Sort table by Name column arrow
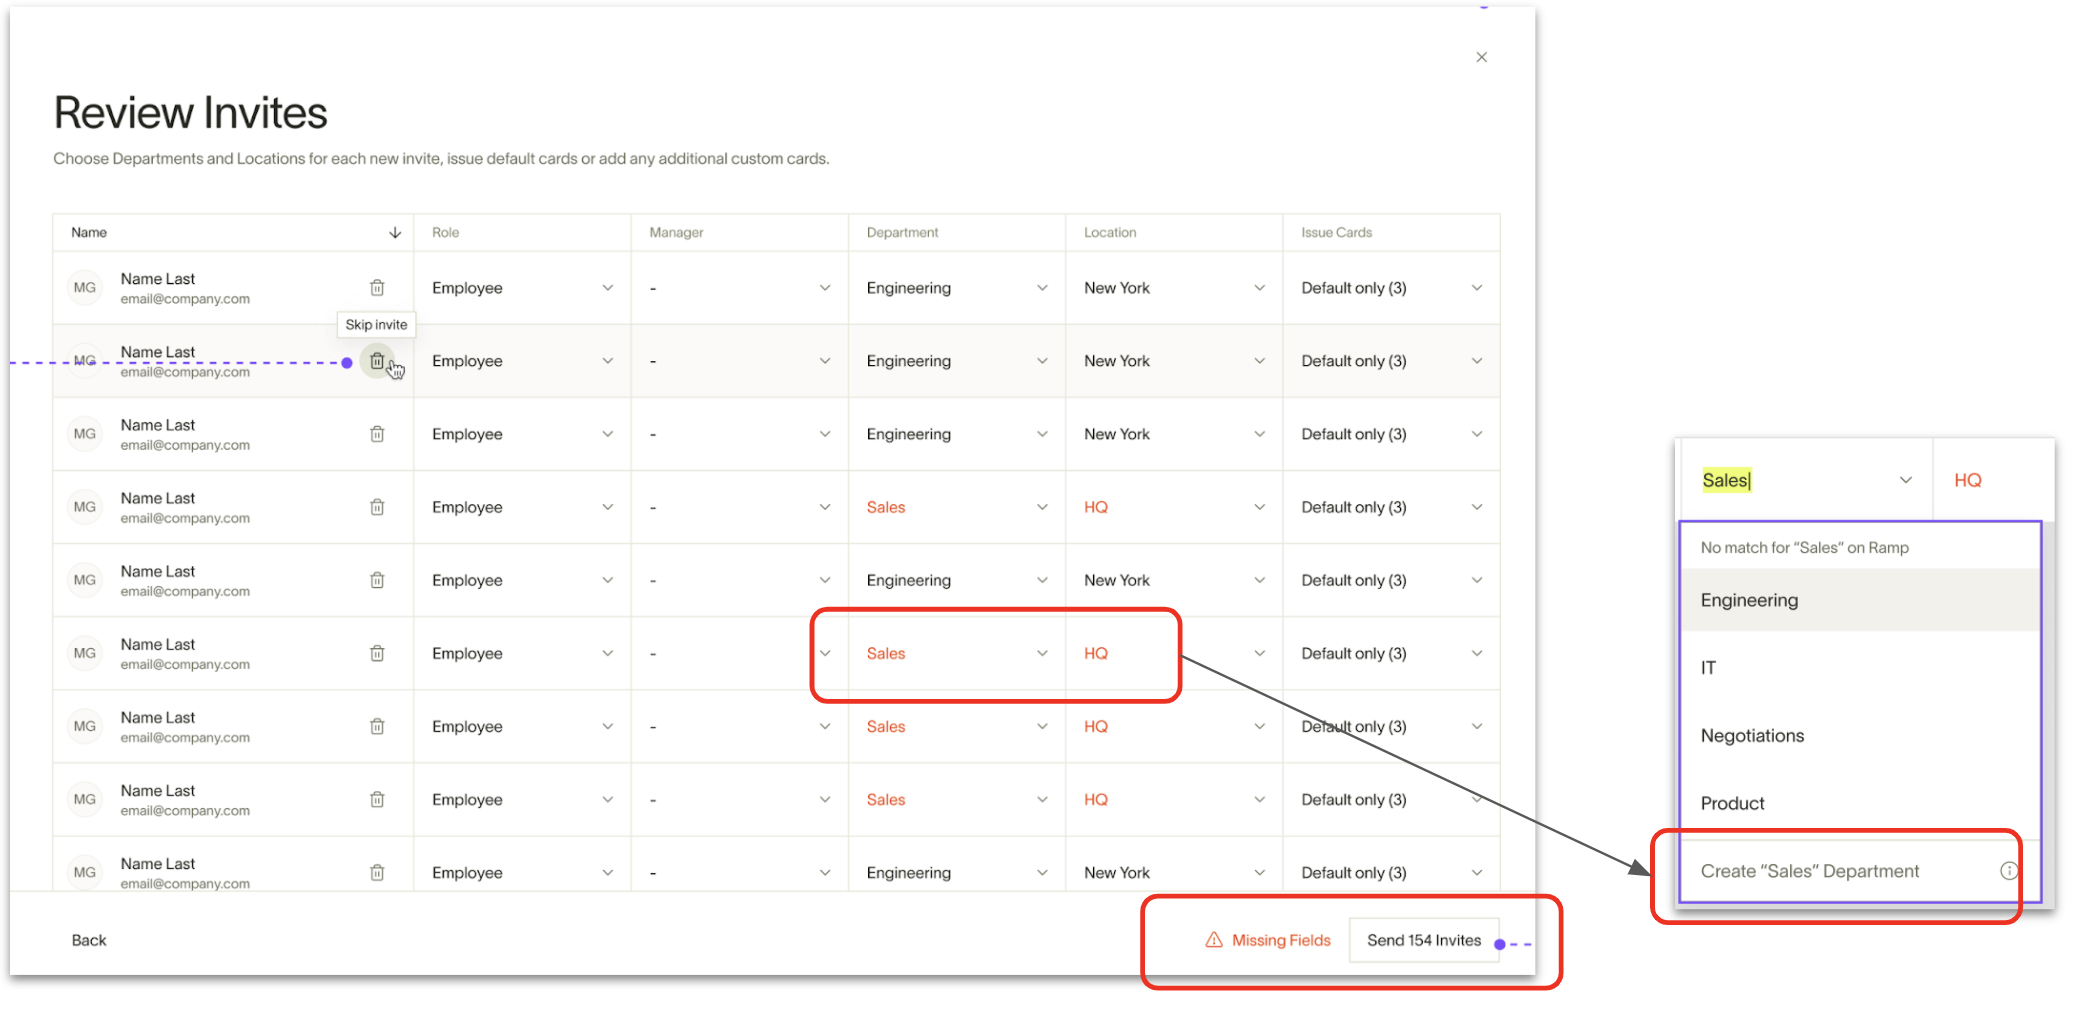2076x1012 pixels. coord(395,232)
